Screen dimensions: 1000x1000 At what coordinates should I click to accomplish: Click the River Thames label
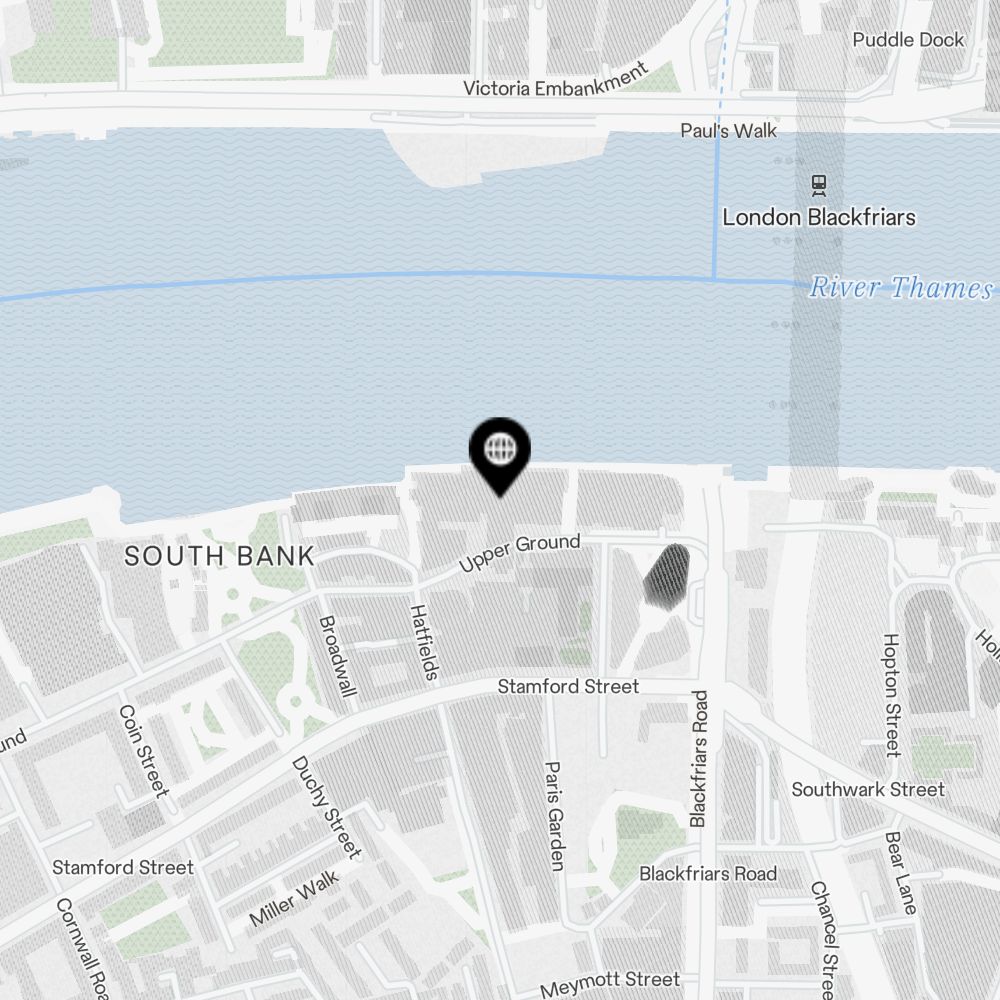coord(901,288)
